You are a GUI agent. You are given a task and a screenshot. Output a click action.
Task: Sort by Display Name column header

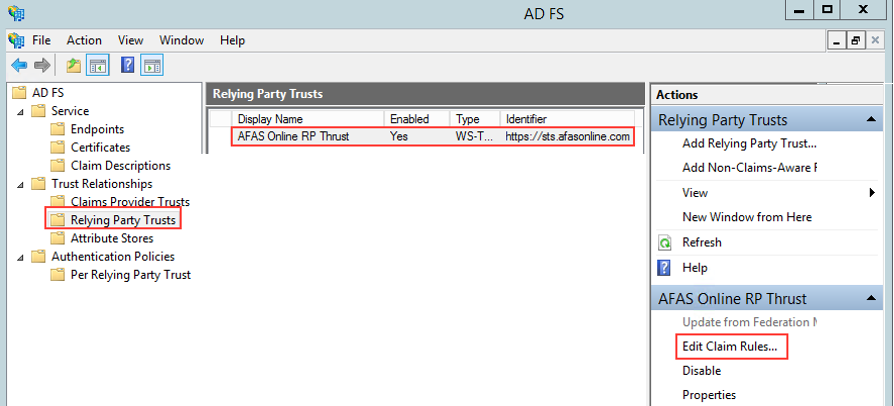point(308,119)
